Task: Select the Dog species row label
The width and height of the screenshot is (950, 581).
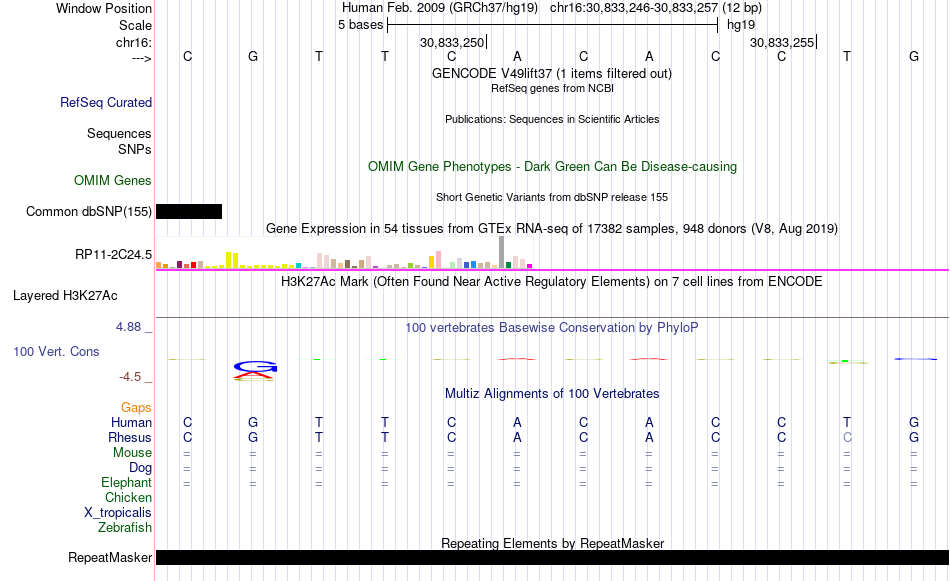Action: point(141,468)
